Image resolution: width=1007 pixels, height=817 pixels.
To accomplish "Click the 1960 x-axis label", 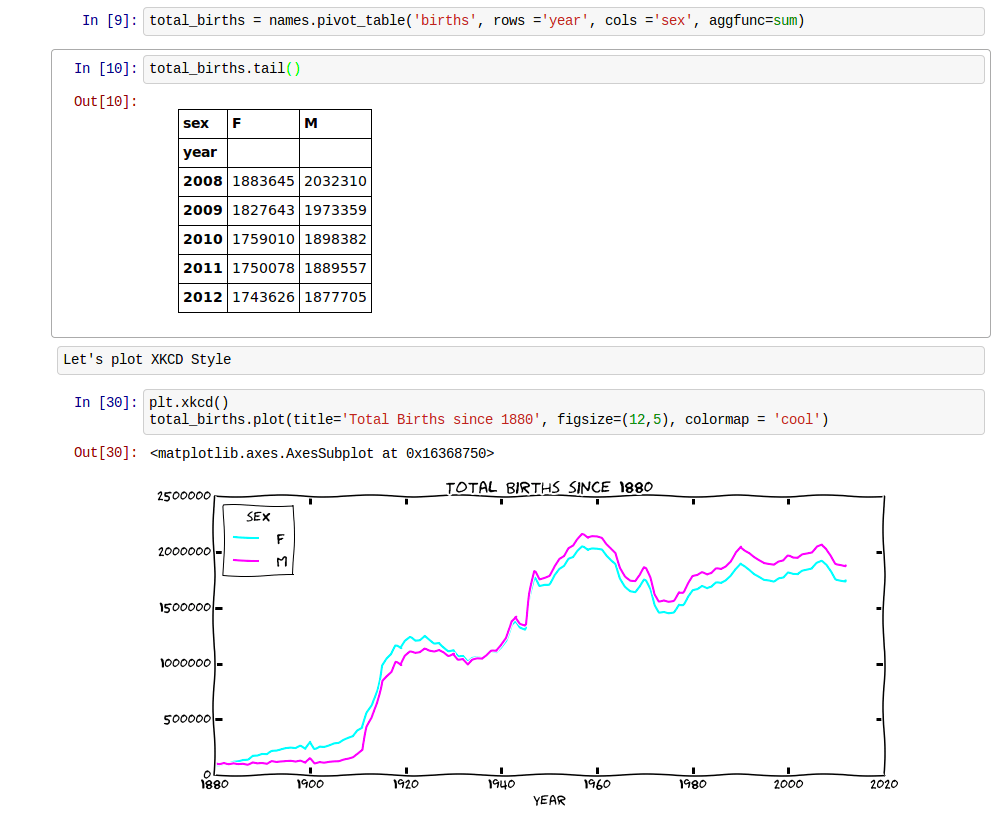I will click(x=597, y=784).
